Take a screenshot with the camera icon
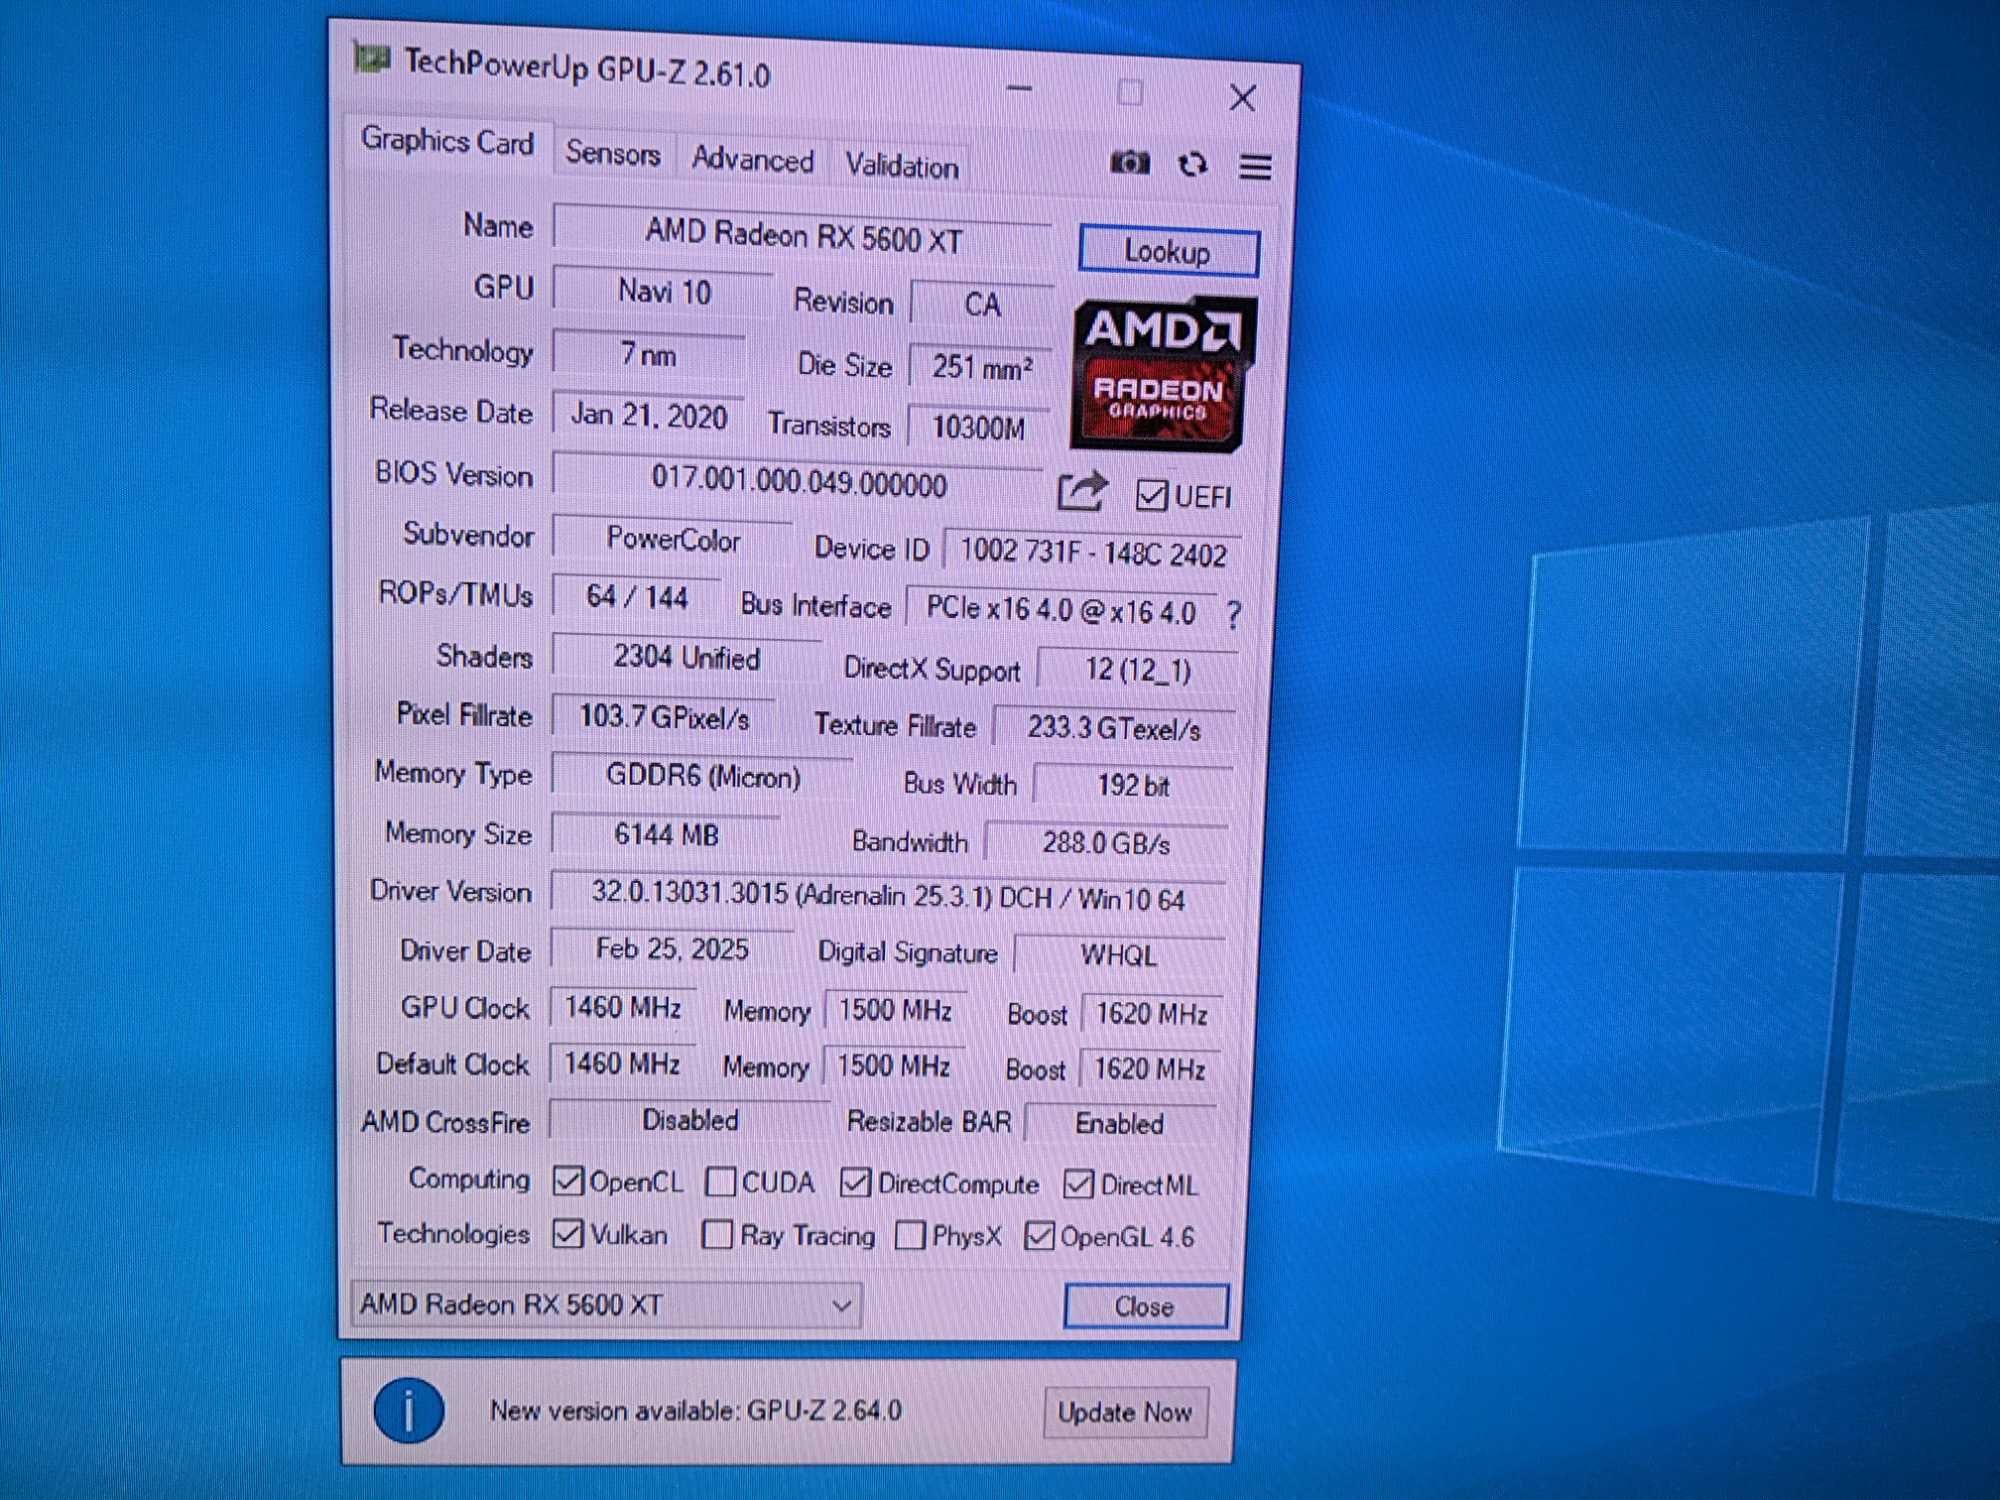This screenshot has width=2000, height=1500. (x=1129, y=162)
